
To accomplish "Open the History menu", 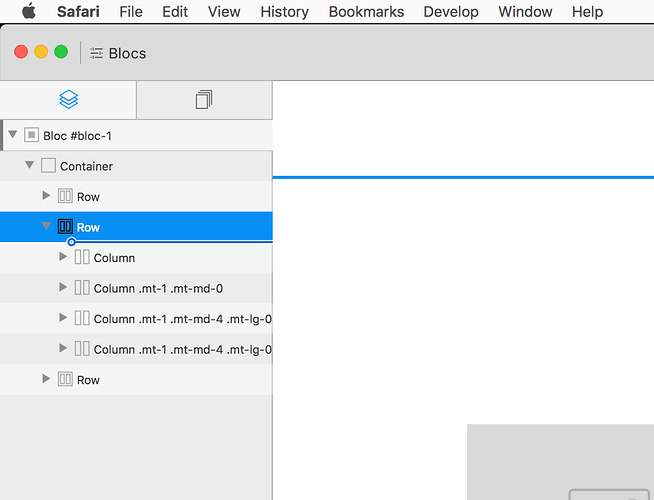I will pos(284,12).
